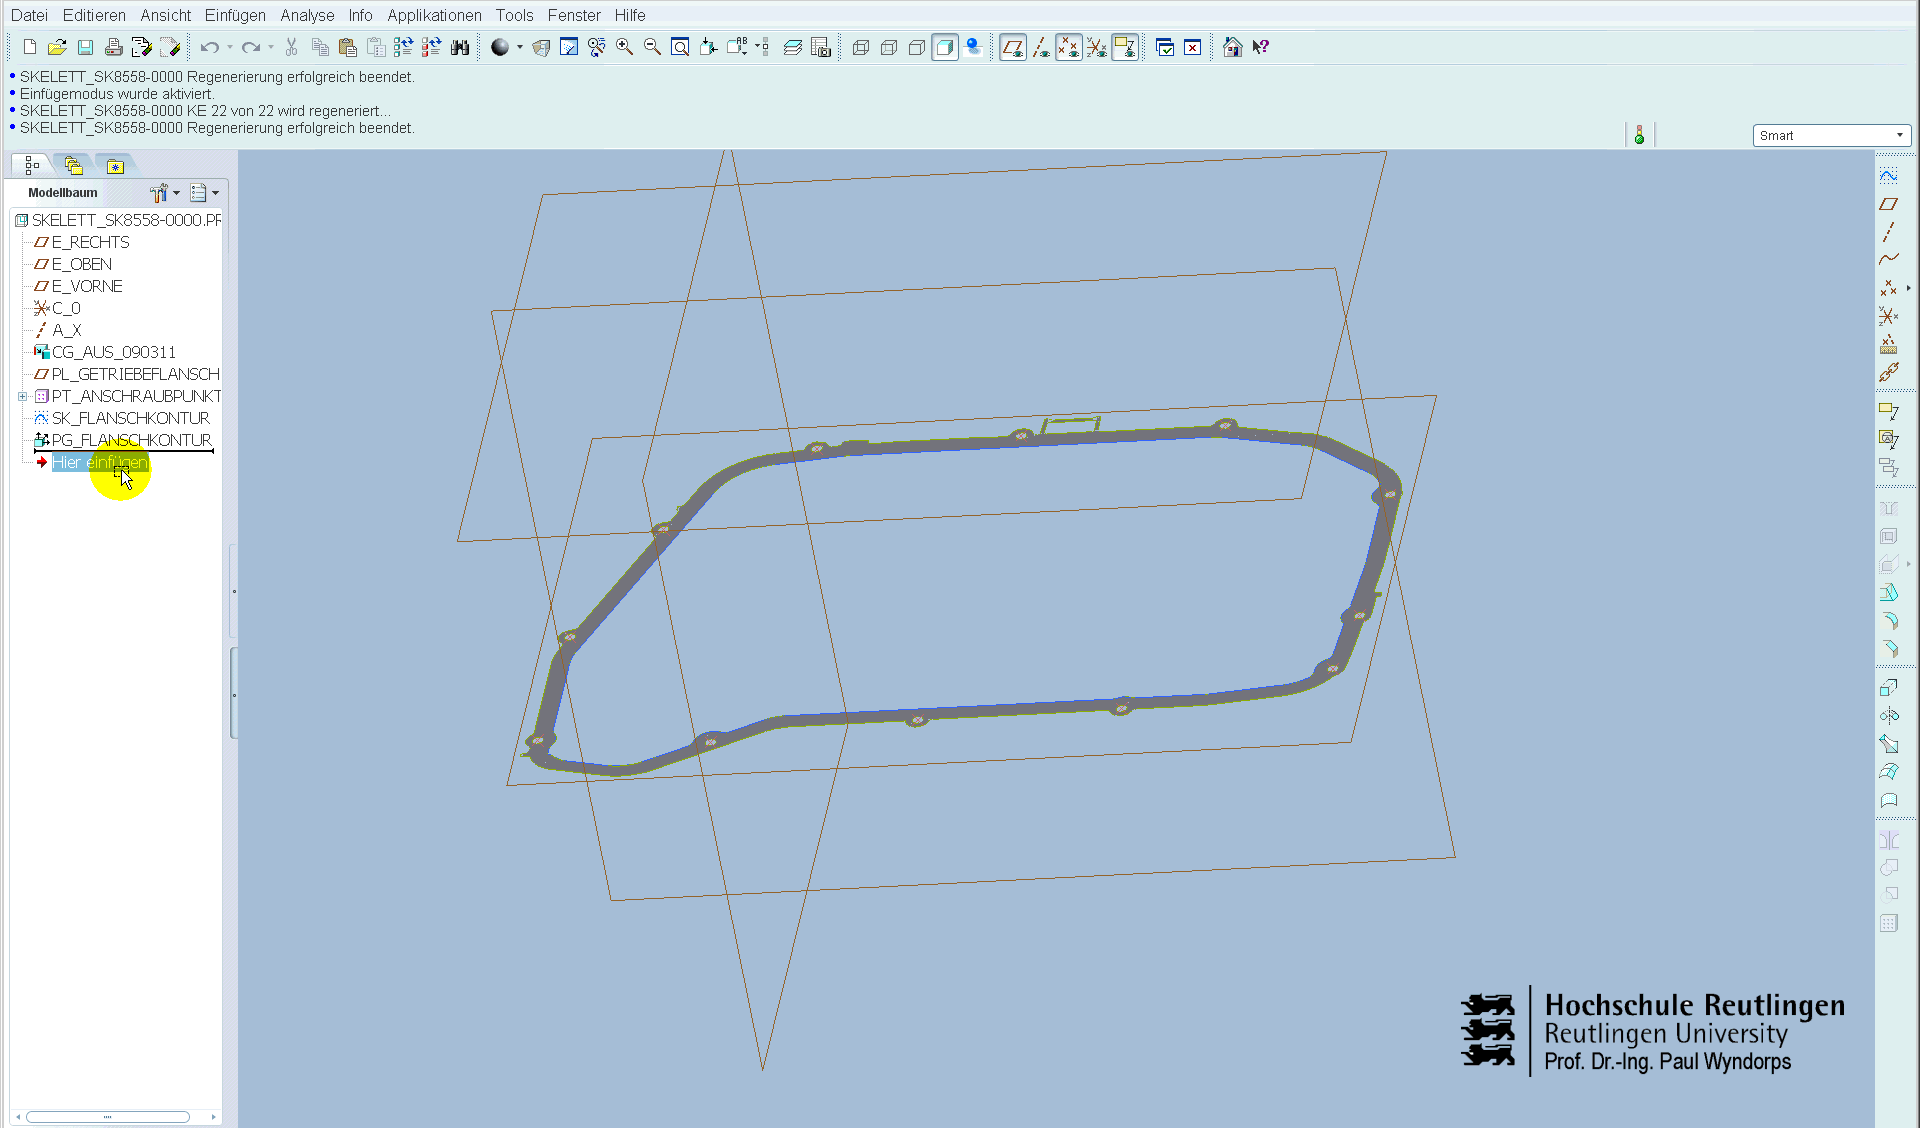
Task: Select PL_GETRIEBEFLANSCH in the model tree
Action: click(x=135, y=374)
